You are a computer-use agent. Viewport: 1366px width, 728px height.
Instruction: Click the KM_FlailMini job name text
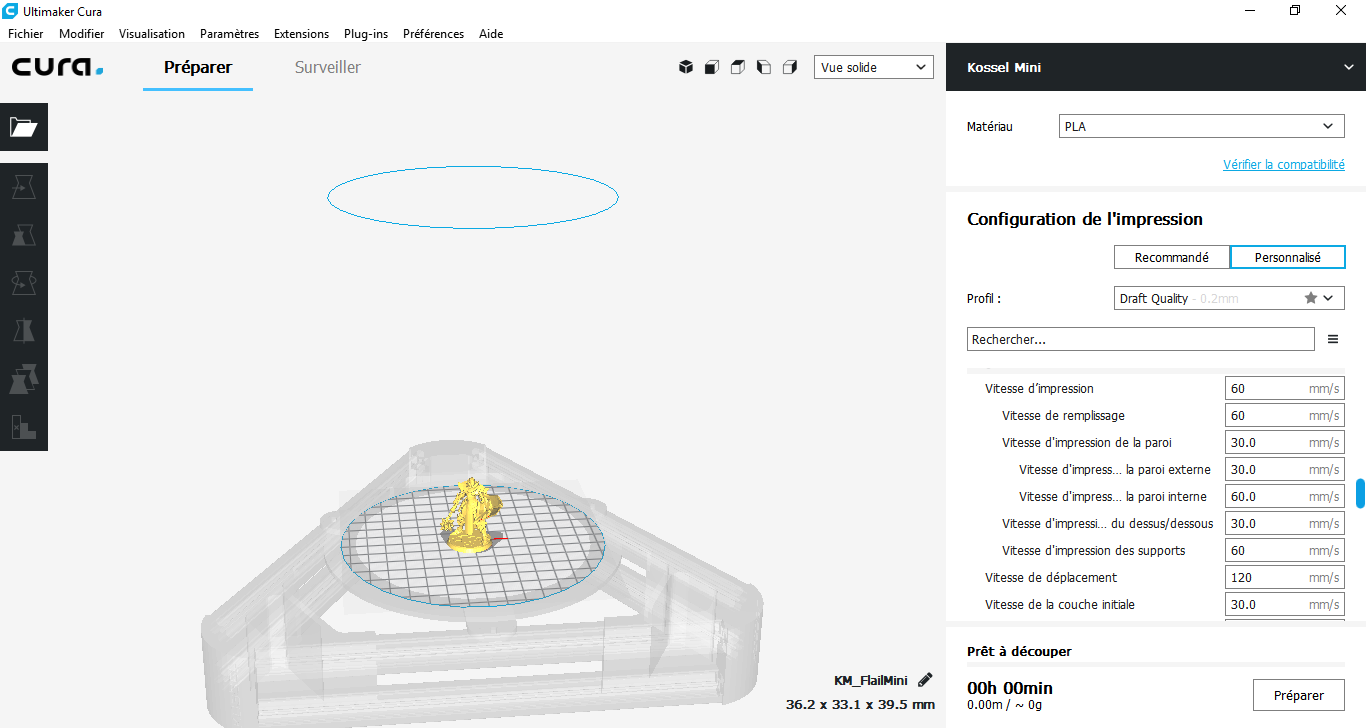point(871,680)
